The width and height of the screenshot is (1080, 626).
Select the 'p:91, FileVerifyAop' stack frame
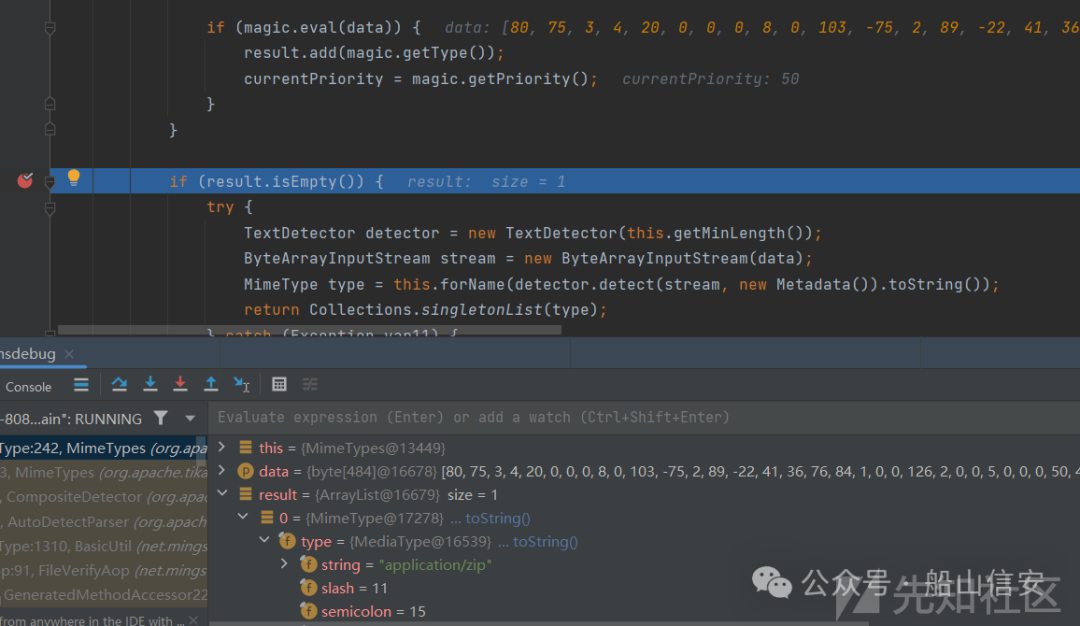point(103,570)
